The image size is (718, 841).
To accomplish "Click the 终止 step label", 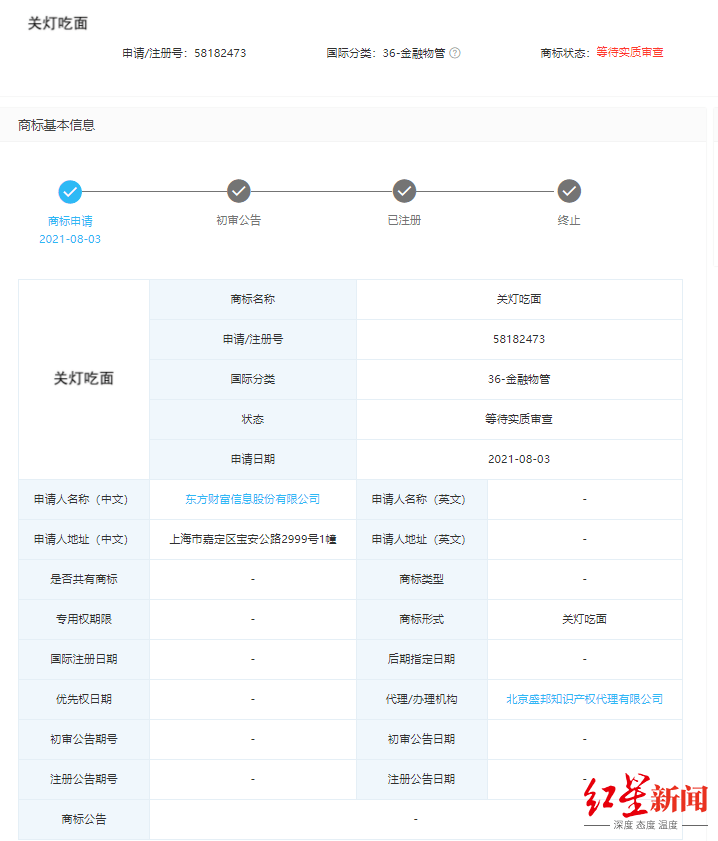I will pos(569,220).
